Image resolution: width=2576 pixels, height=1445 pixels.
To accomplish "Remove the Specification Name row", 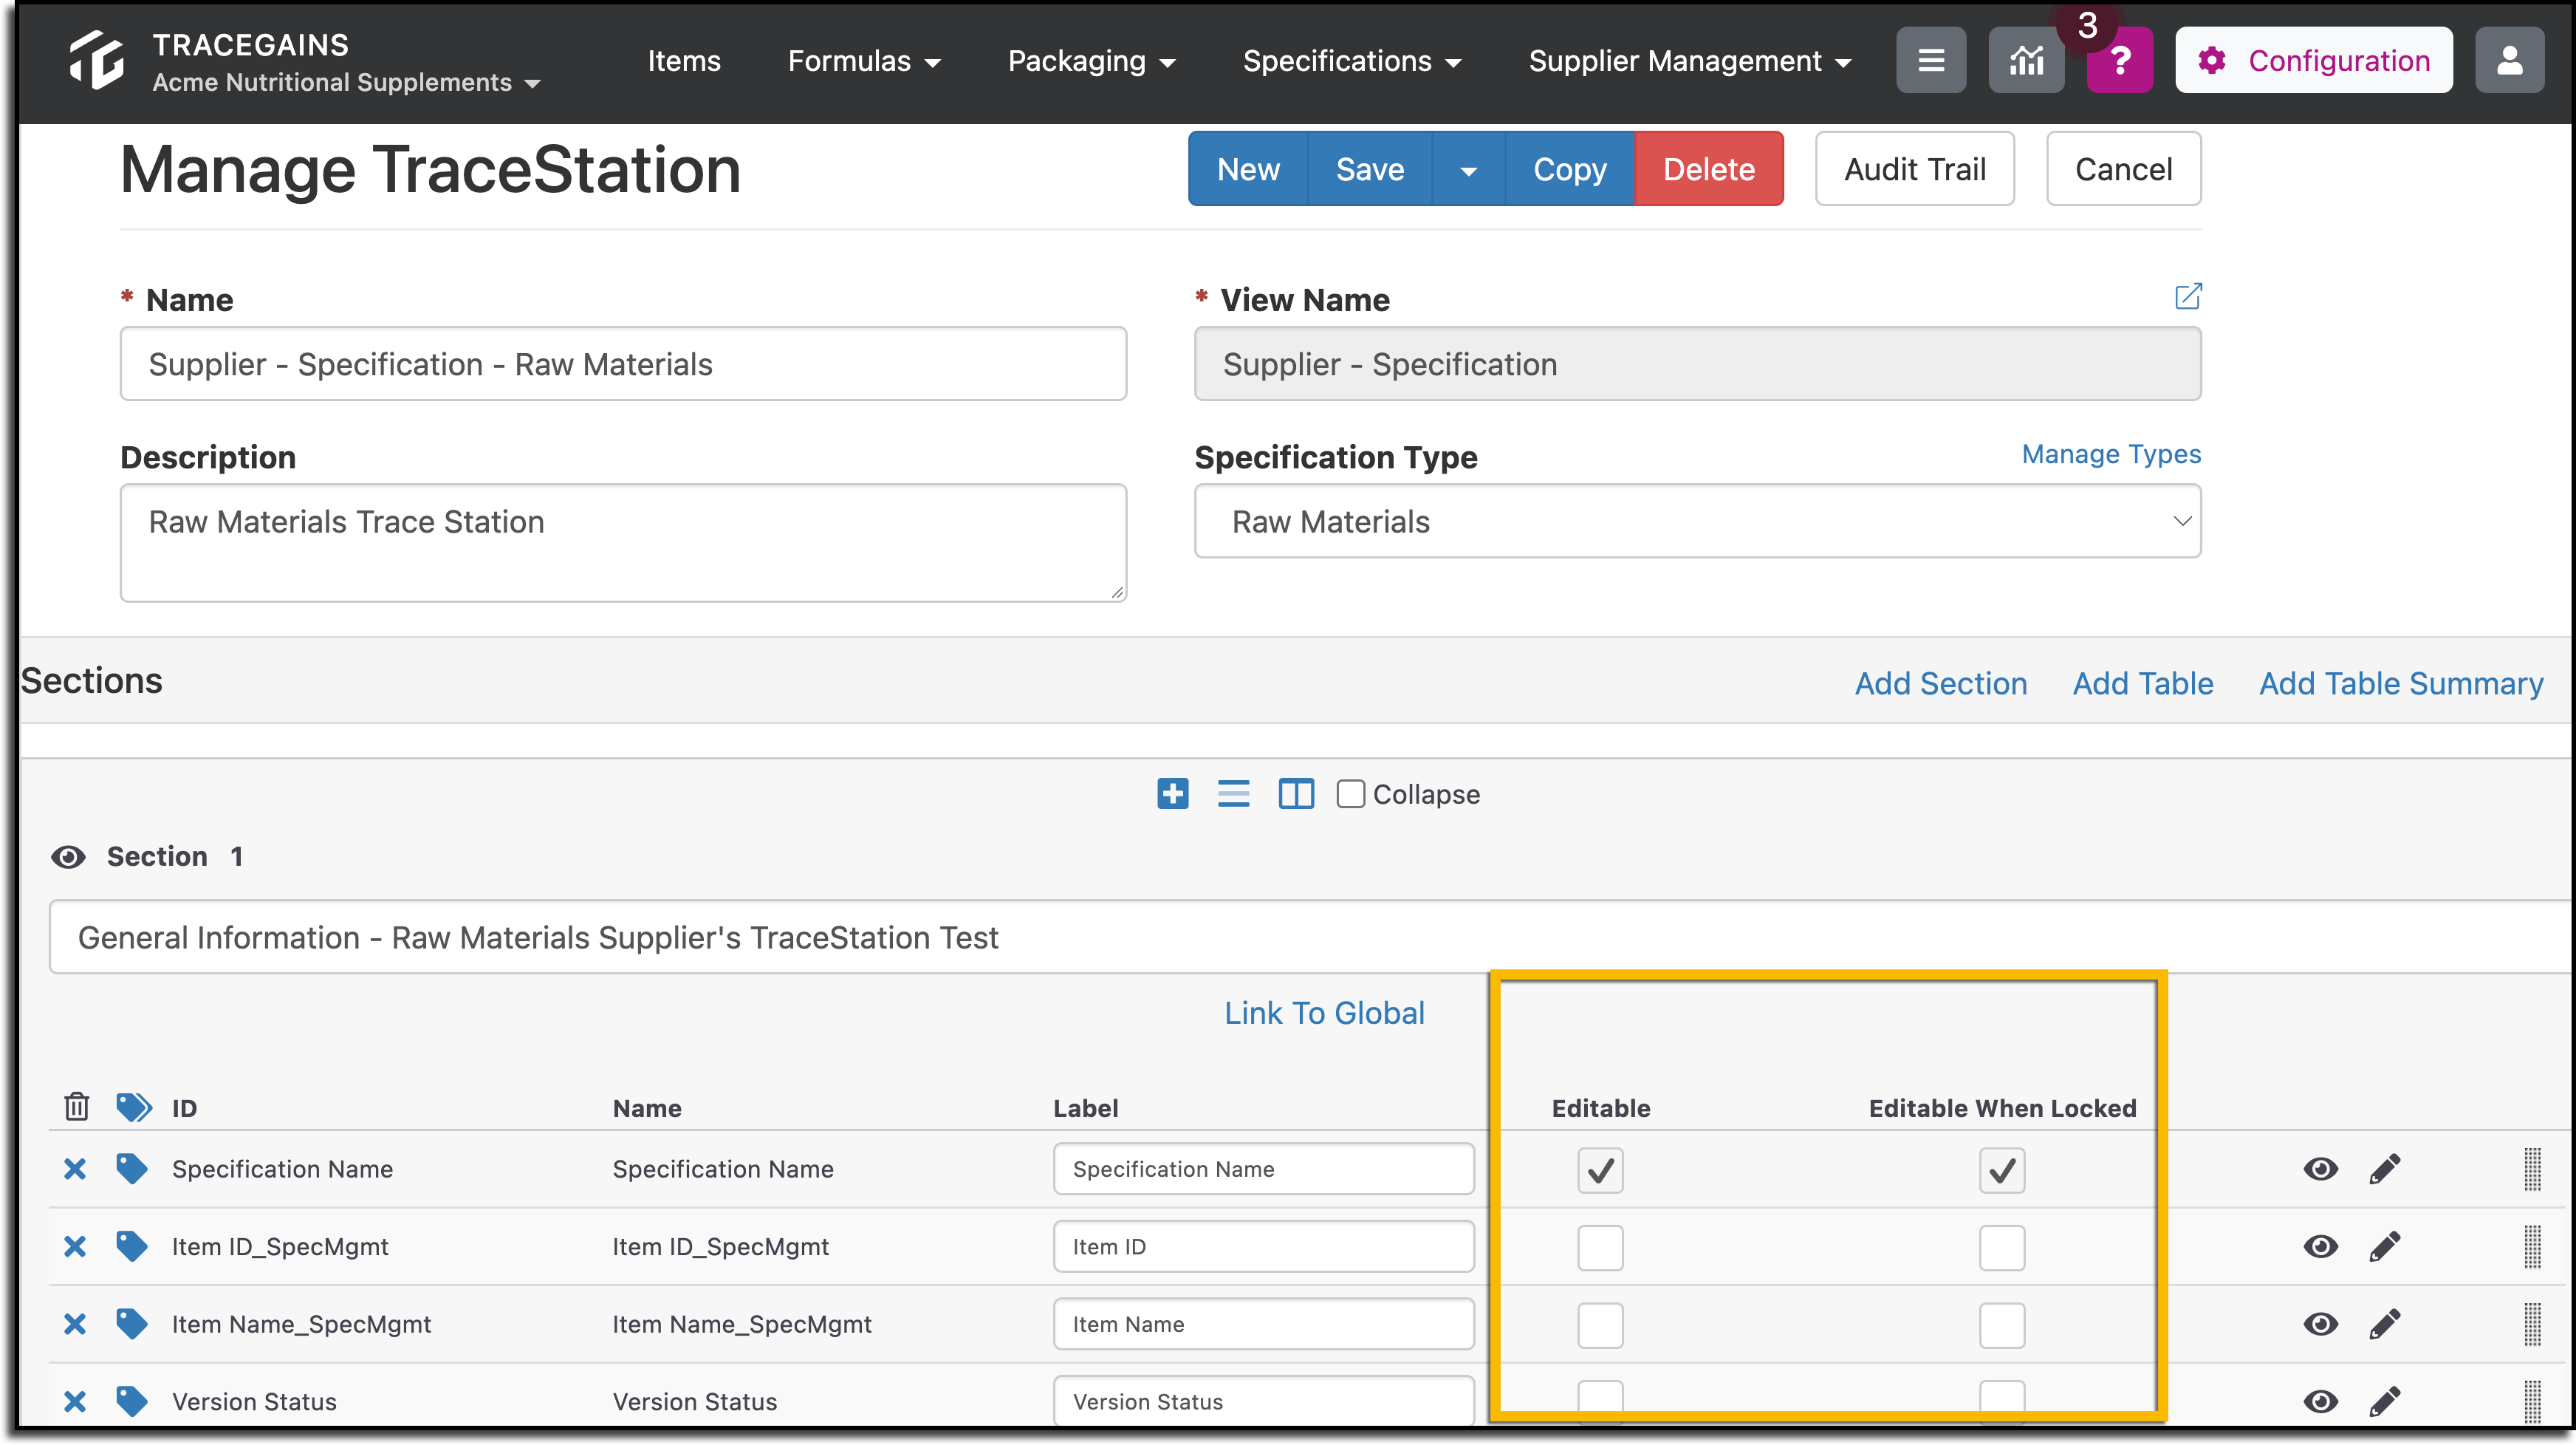I will [75, 1168].
